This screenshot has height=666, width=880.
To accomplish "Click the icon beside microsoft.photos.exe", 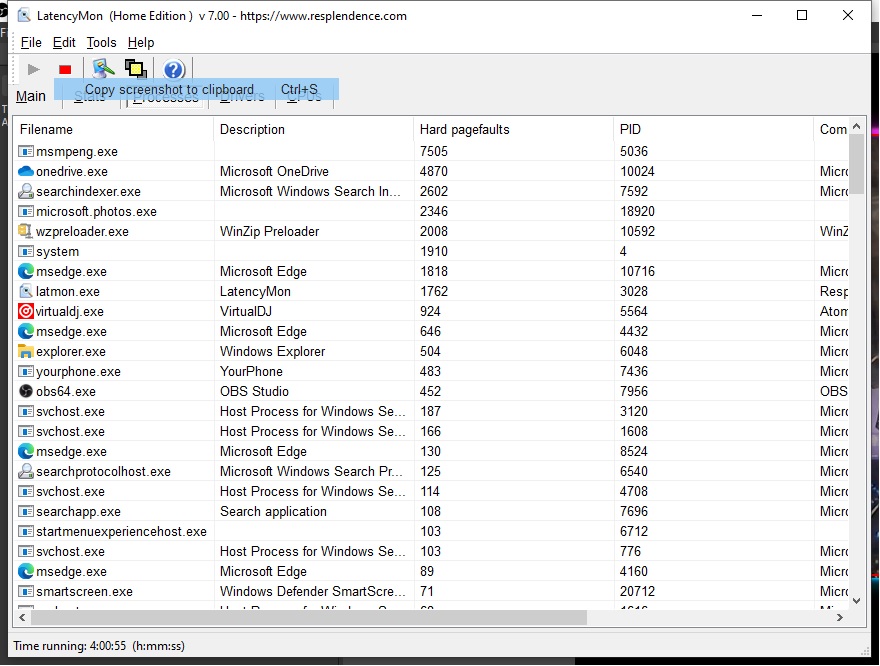I will pyautogui.click(x=26, y=212).
